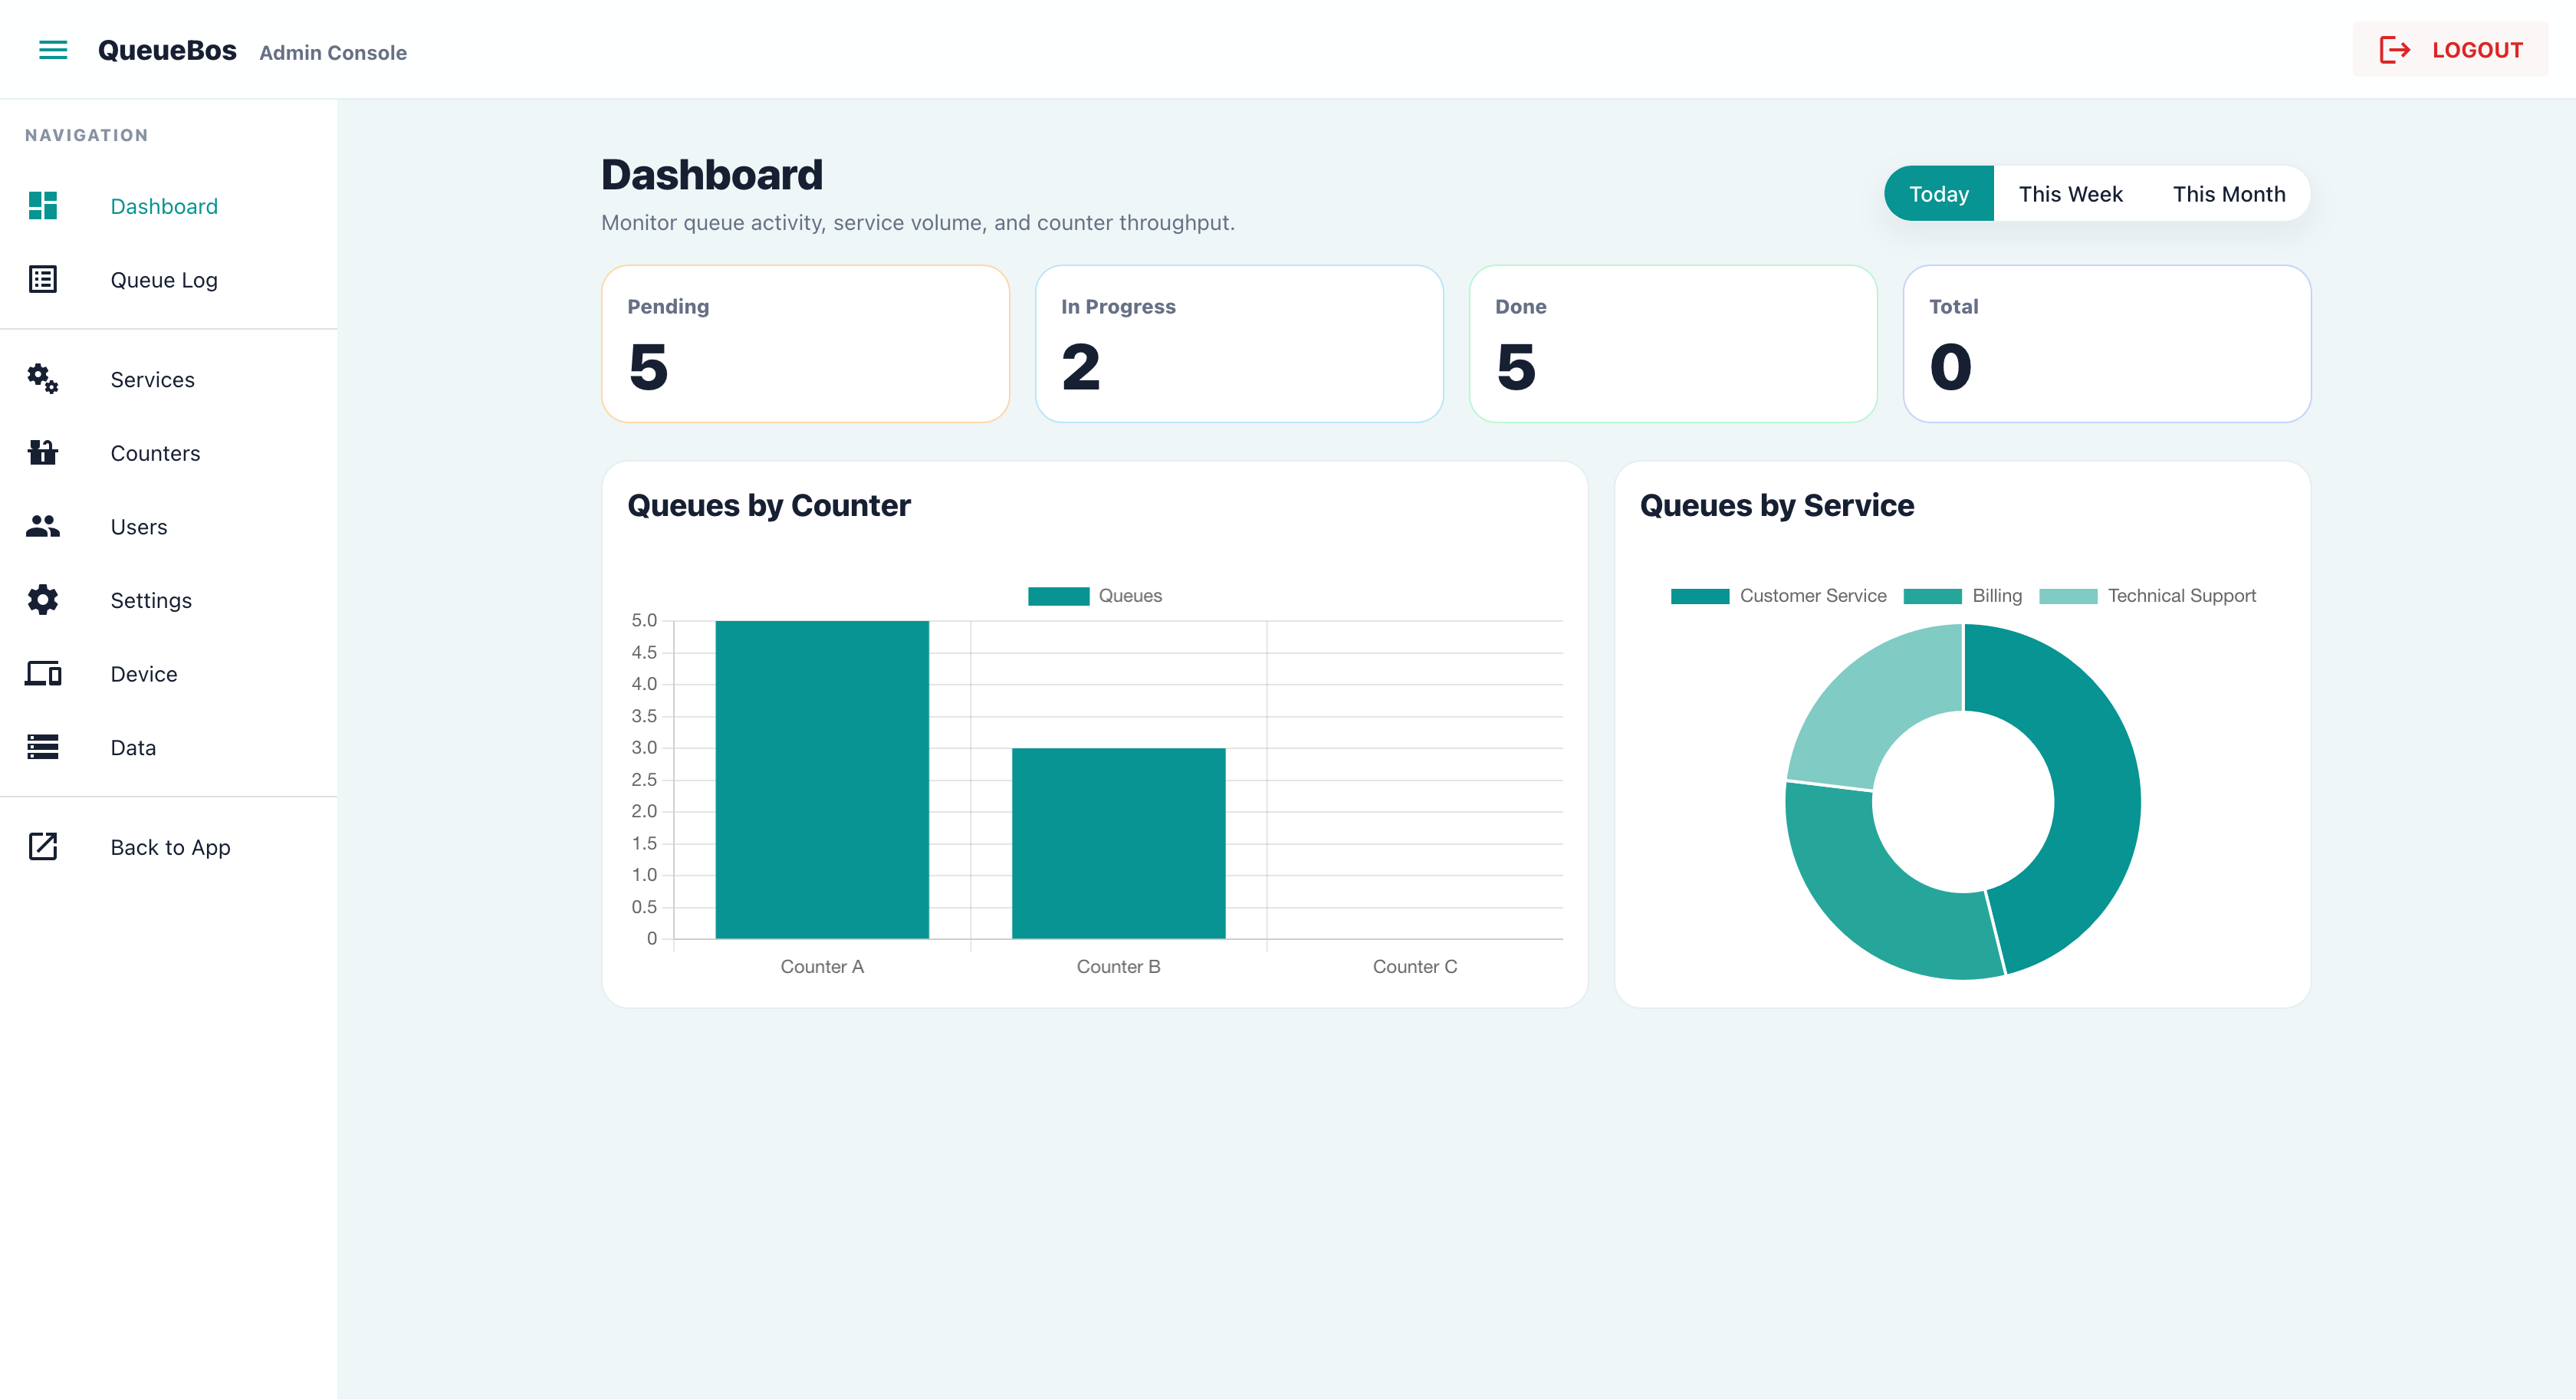Click the Counter A bar
The height and width of the screenshot is (1400, 2576).
coord(822,780)
